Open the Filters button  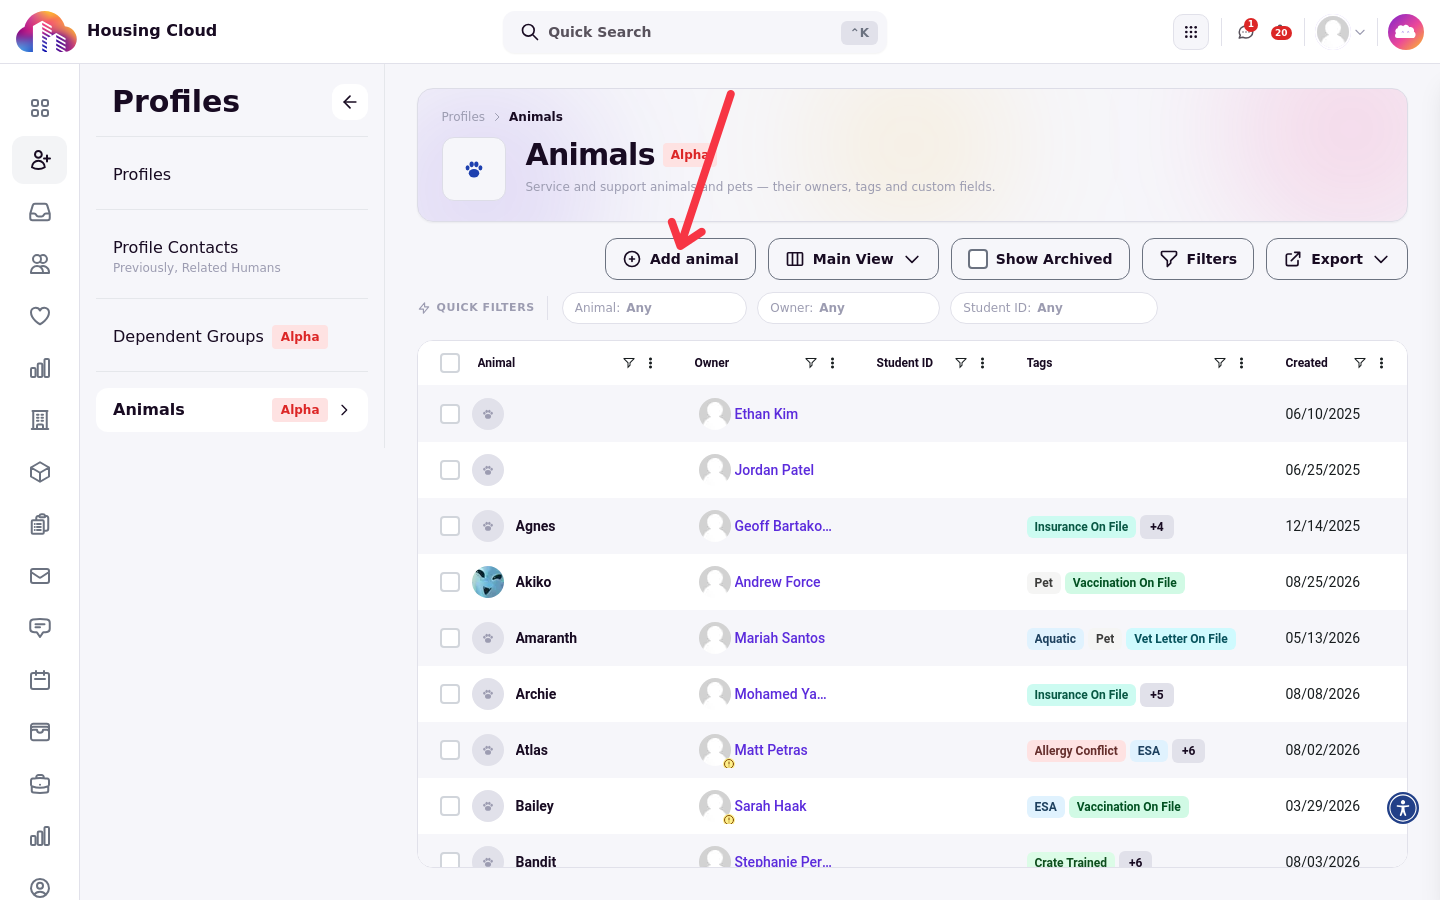point(1197,259)
